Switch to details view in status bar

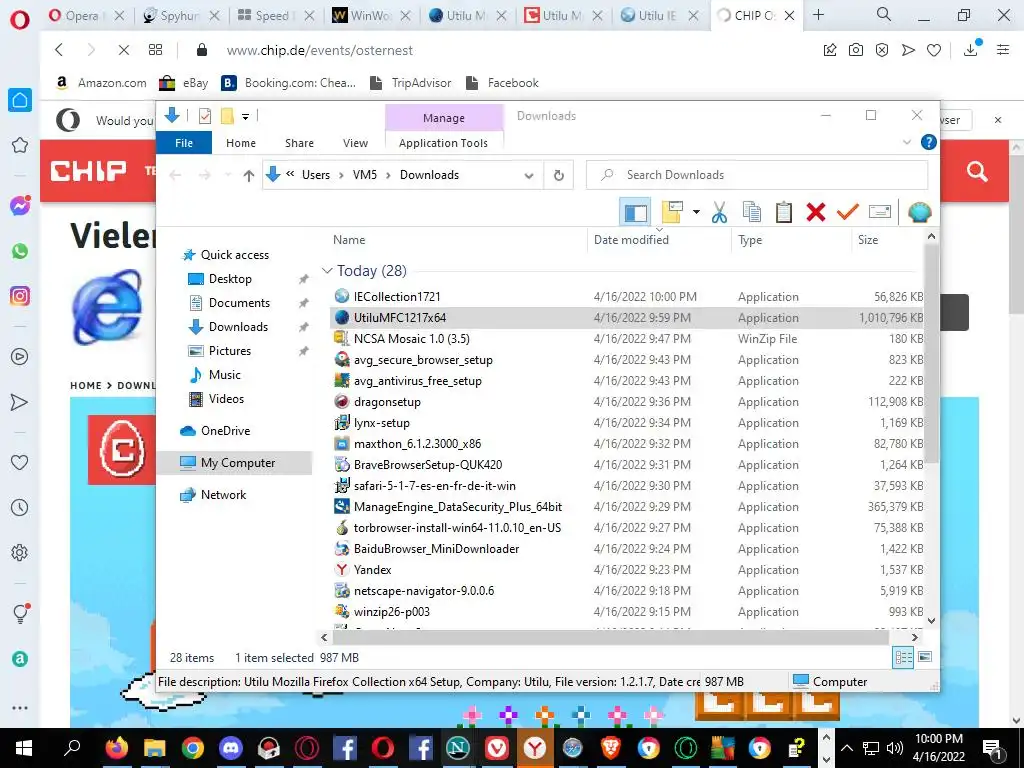(x=903, y=658)
